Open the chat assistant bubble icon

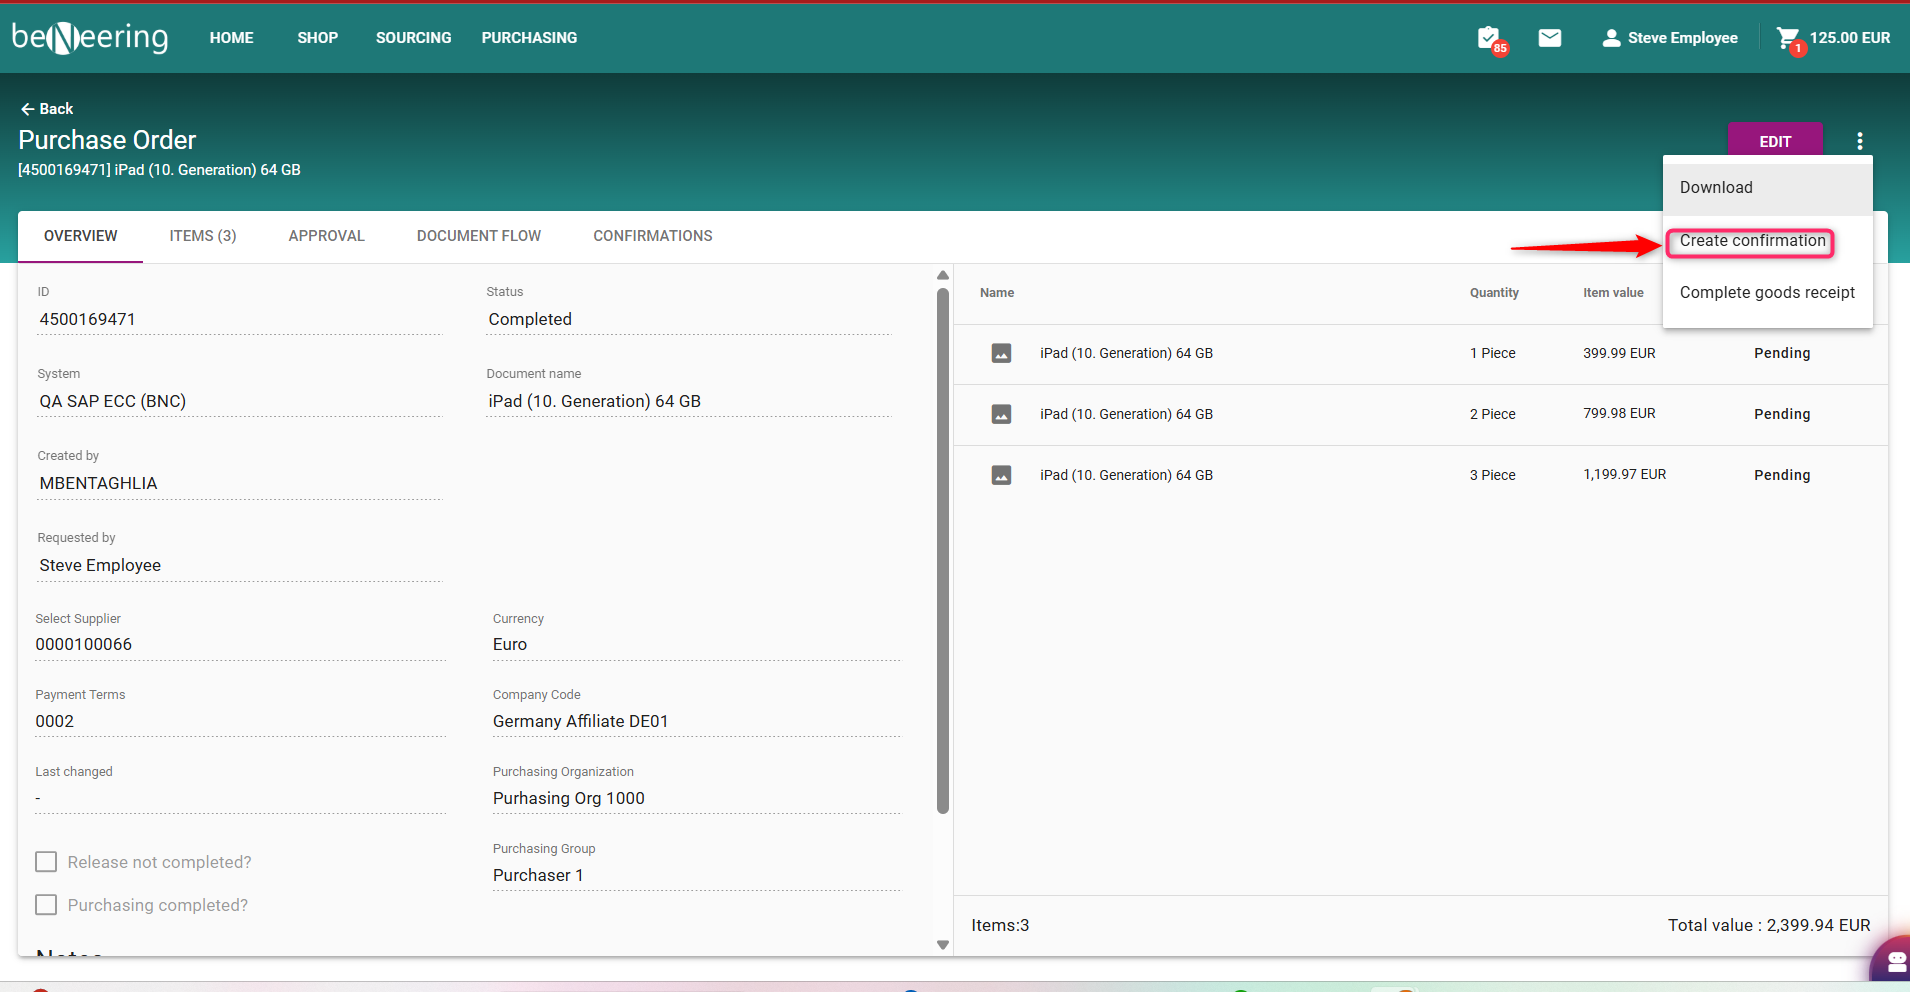(1894, 962)
